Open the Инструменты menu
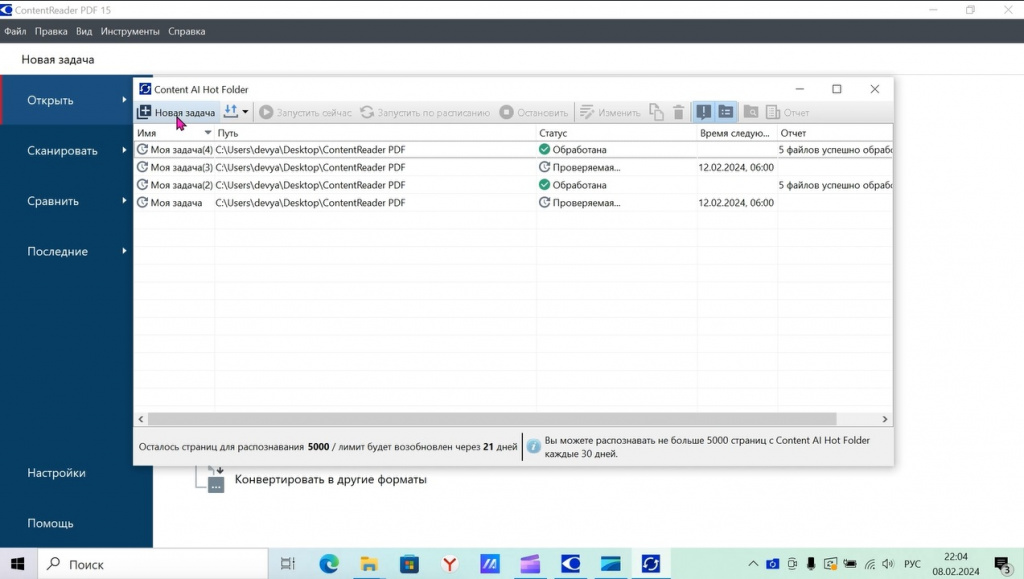This screenshot has width=1024, height=579. tap(130, 31)
